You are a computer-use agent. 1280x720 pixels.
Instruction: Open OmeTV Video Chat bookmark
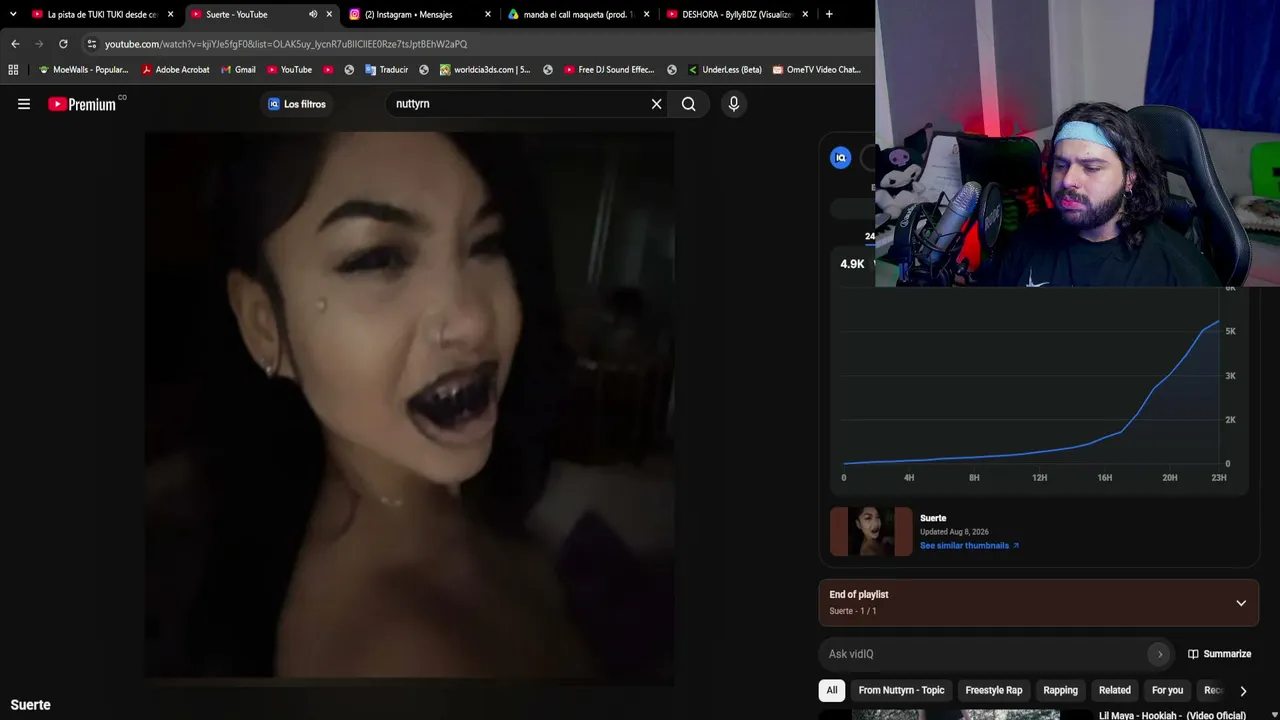[x=816, y=70]
